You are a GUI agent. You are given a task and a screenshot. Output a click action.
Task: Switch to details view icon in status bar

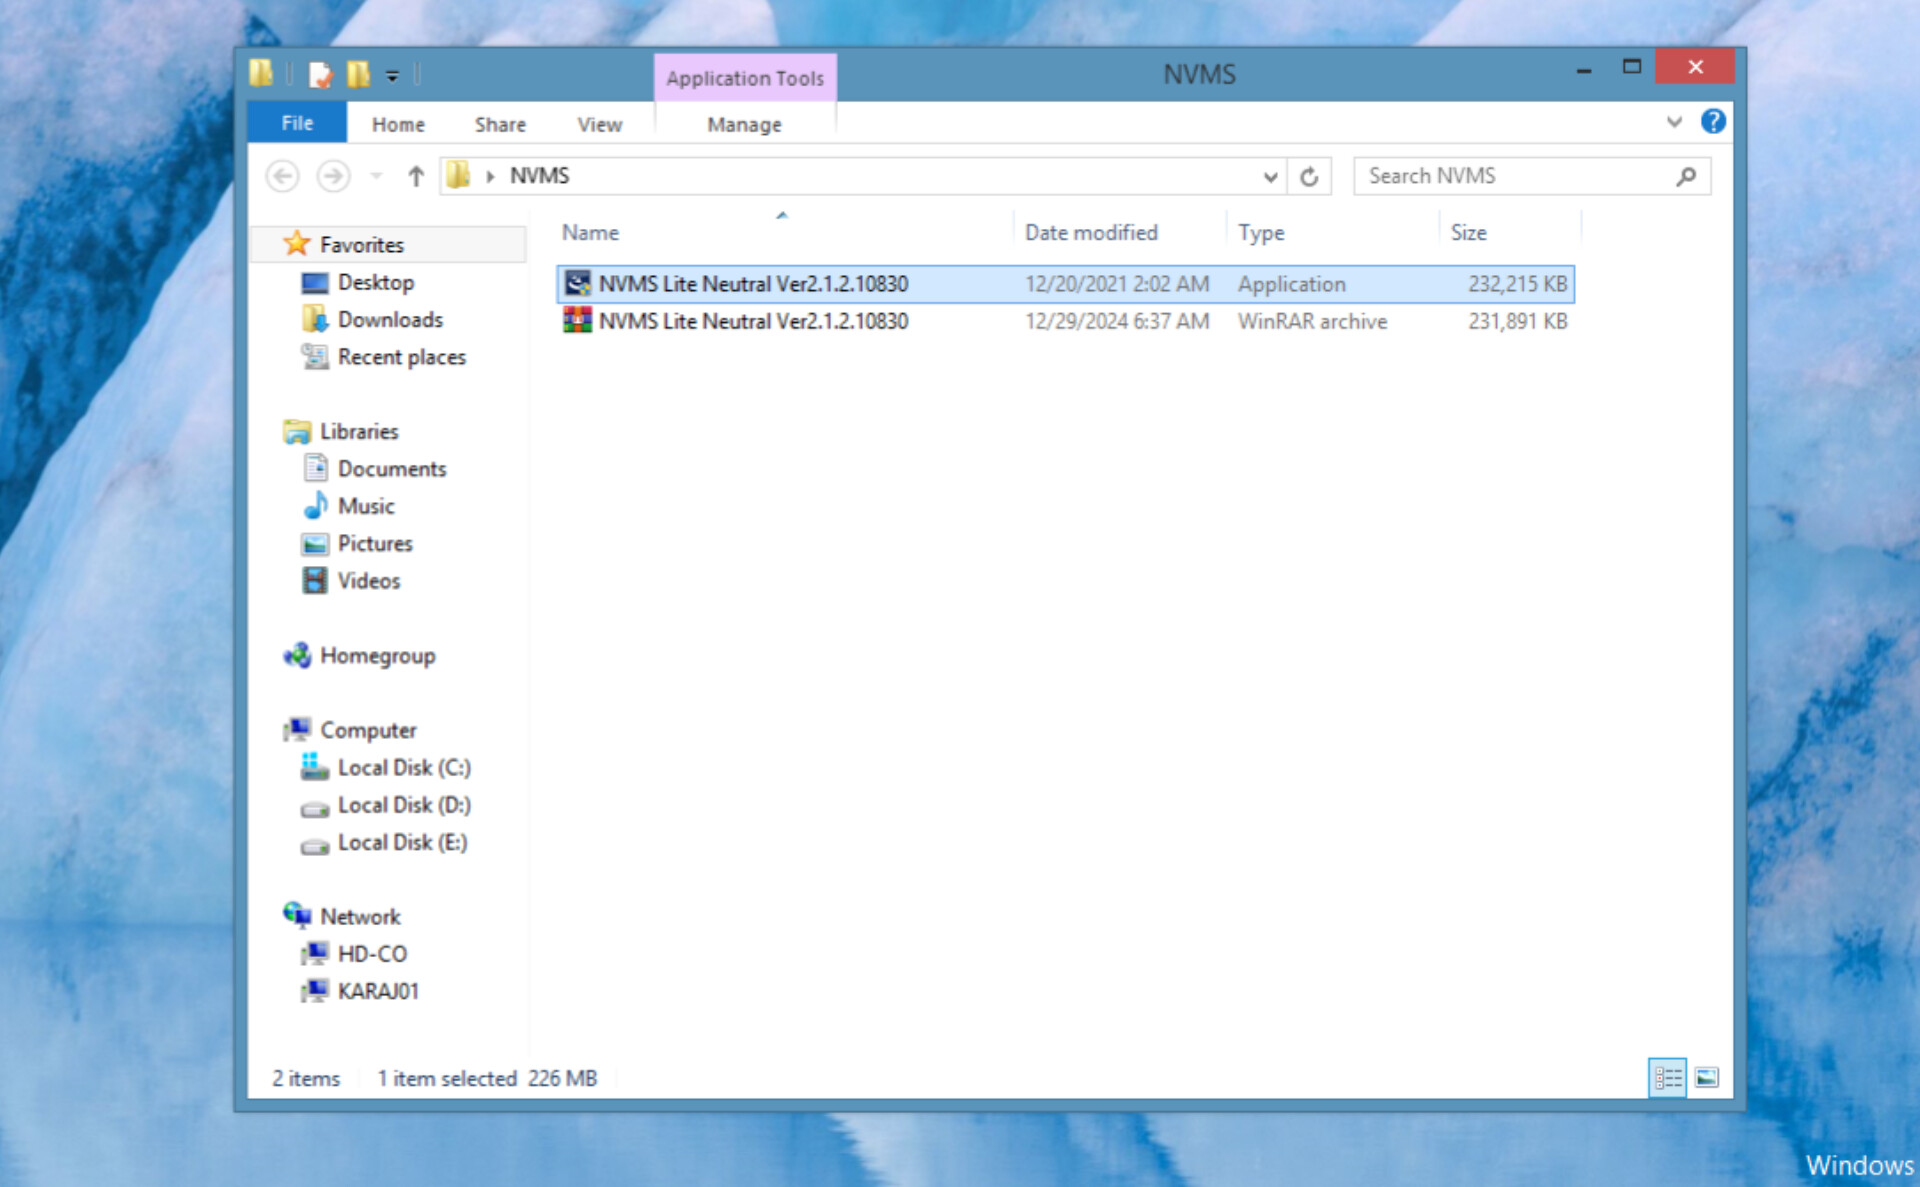coord(1667,1078)
